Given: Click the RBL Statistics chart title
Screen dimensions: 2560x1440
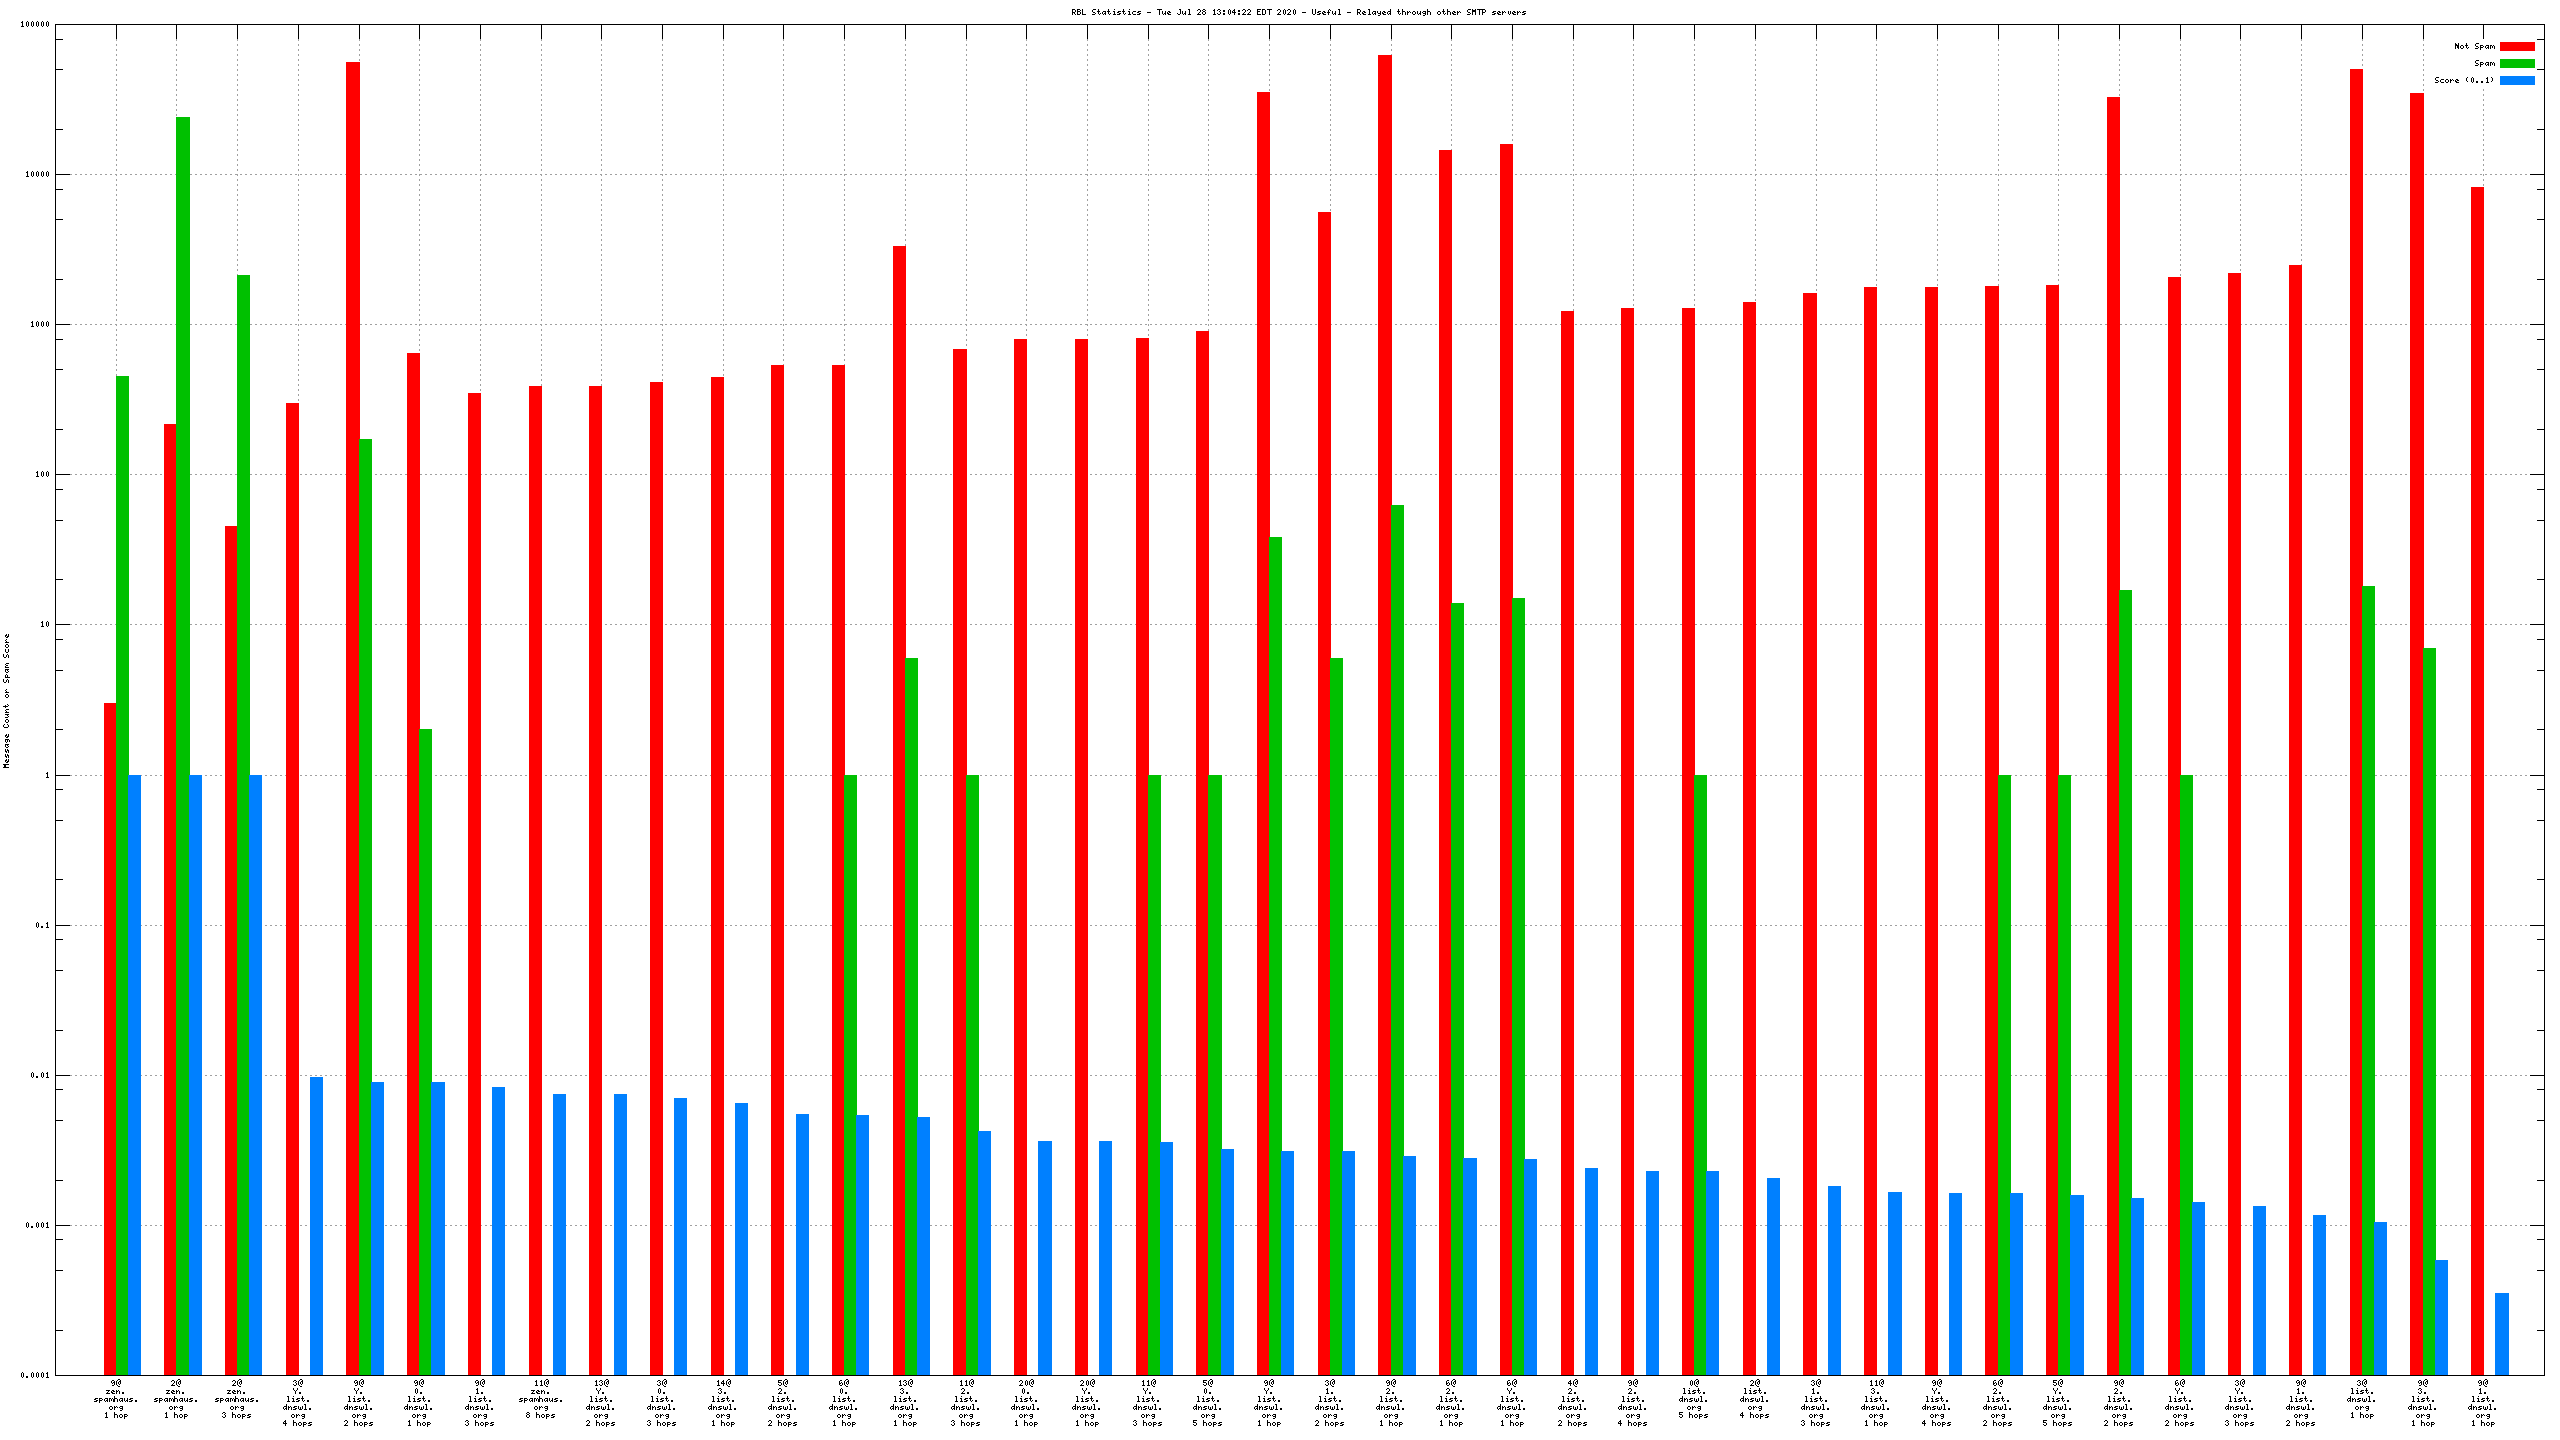Looking at the screenshot, I should pos(1298,12).
